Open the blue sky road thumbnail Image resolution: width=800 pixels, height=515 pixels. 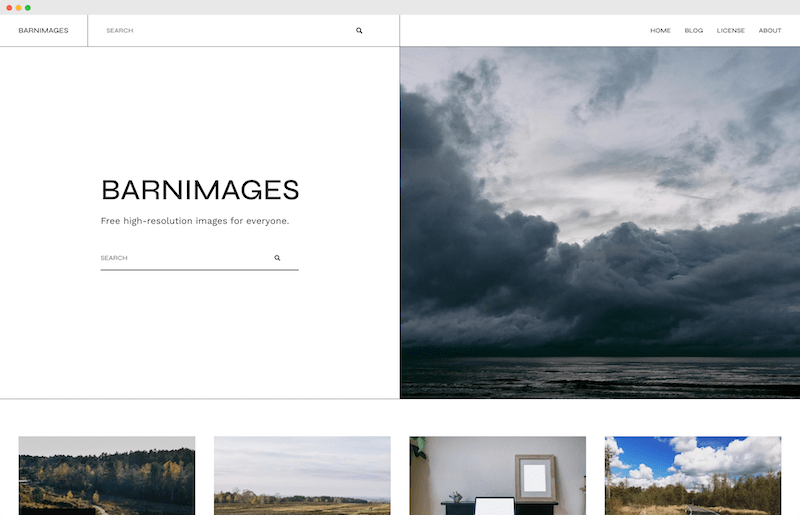click(x=692, y=475)
